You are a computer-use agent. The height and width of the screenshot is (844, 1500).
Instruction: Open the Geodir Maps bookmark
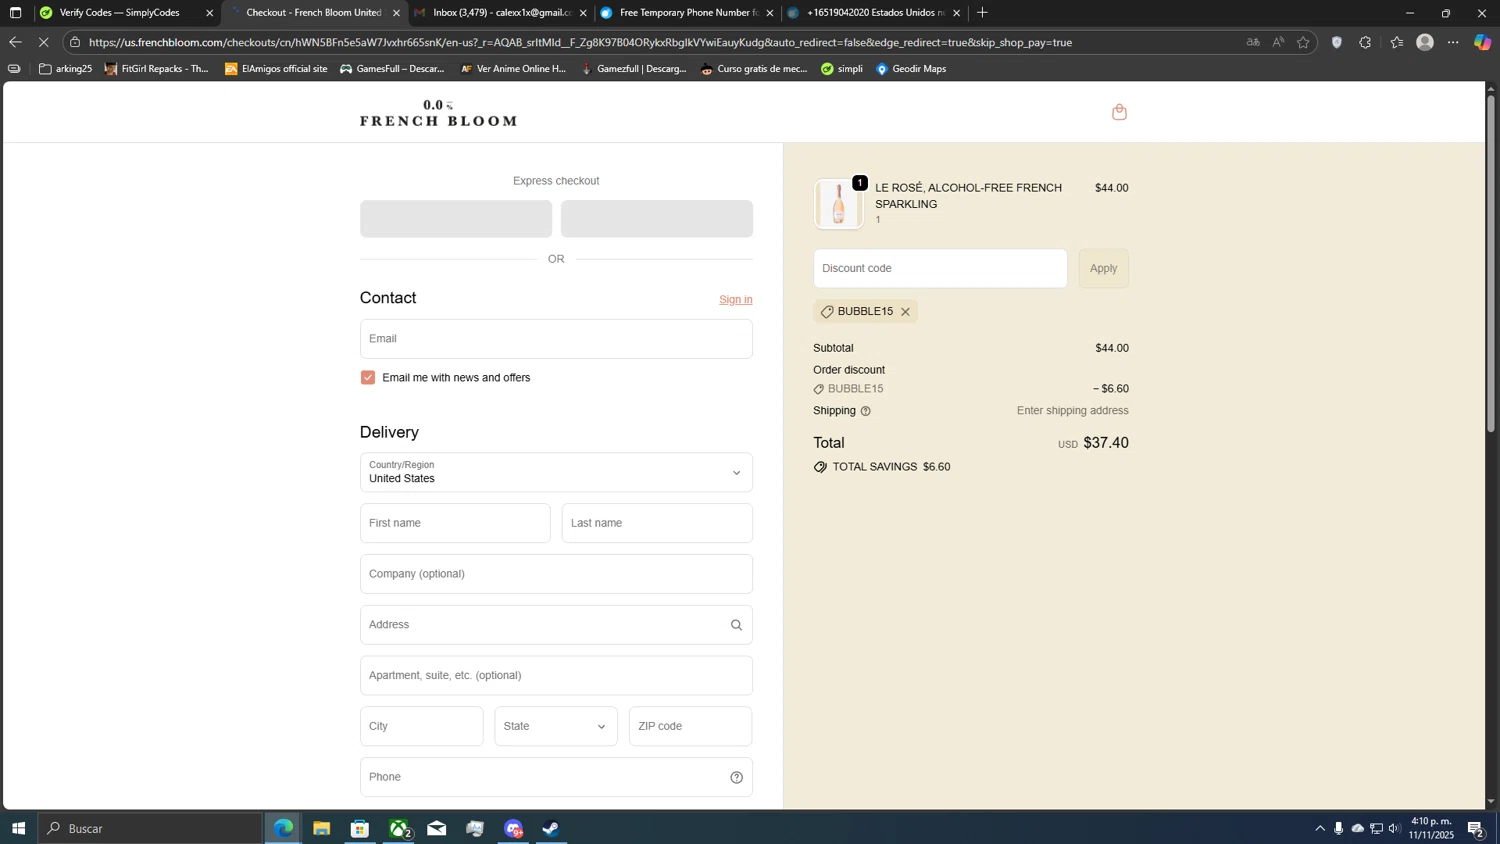911,69
